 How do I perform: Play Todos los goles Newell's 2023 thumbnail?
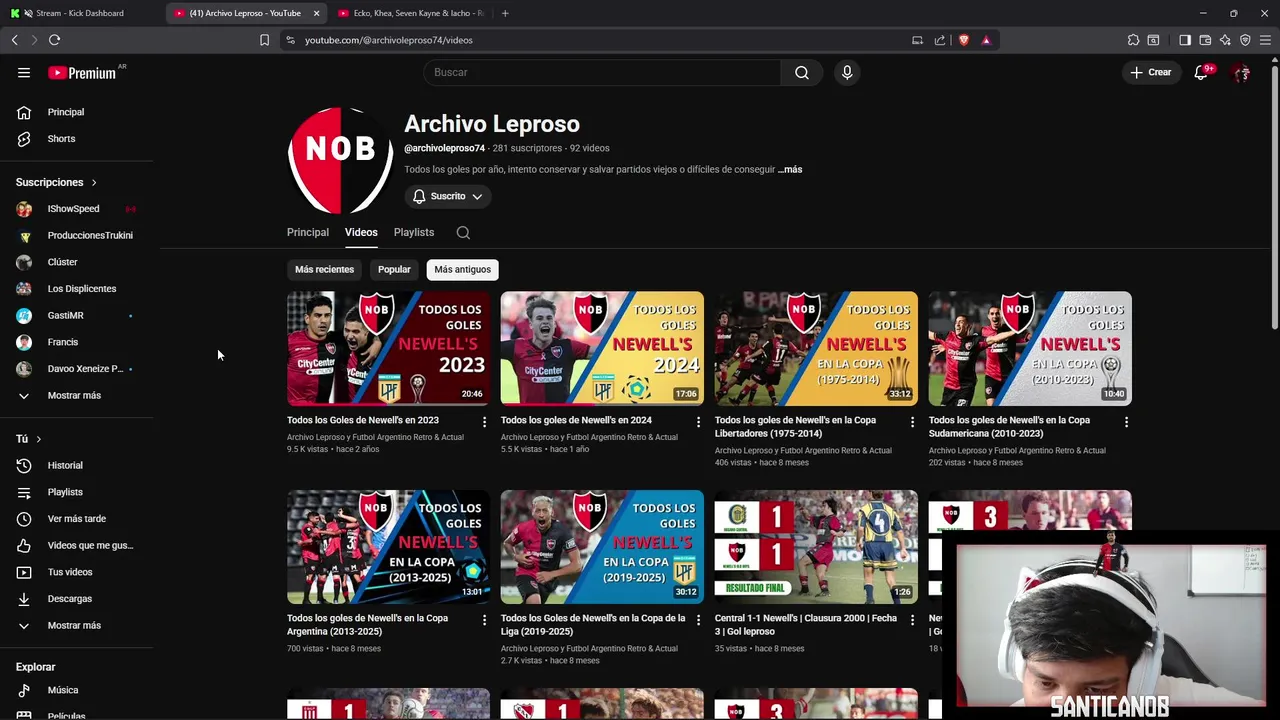(x=388, y=348)
